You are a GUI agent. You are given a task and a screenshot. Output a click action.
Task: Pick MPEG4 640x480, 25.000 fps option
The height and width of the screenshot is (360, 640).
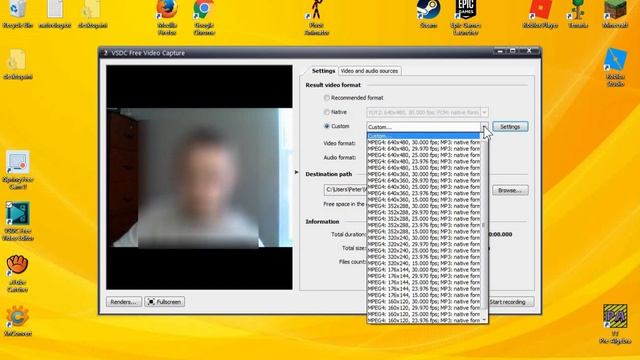423,155
